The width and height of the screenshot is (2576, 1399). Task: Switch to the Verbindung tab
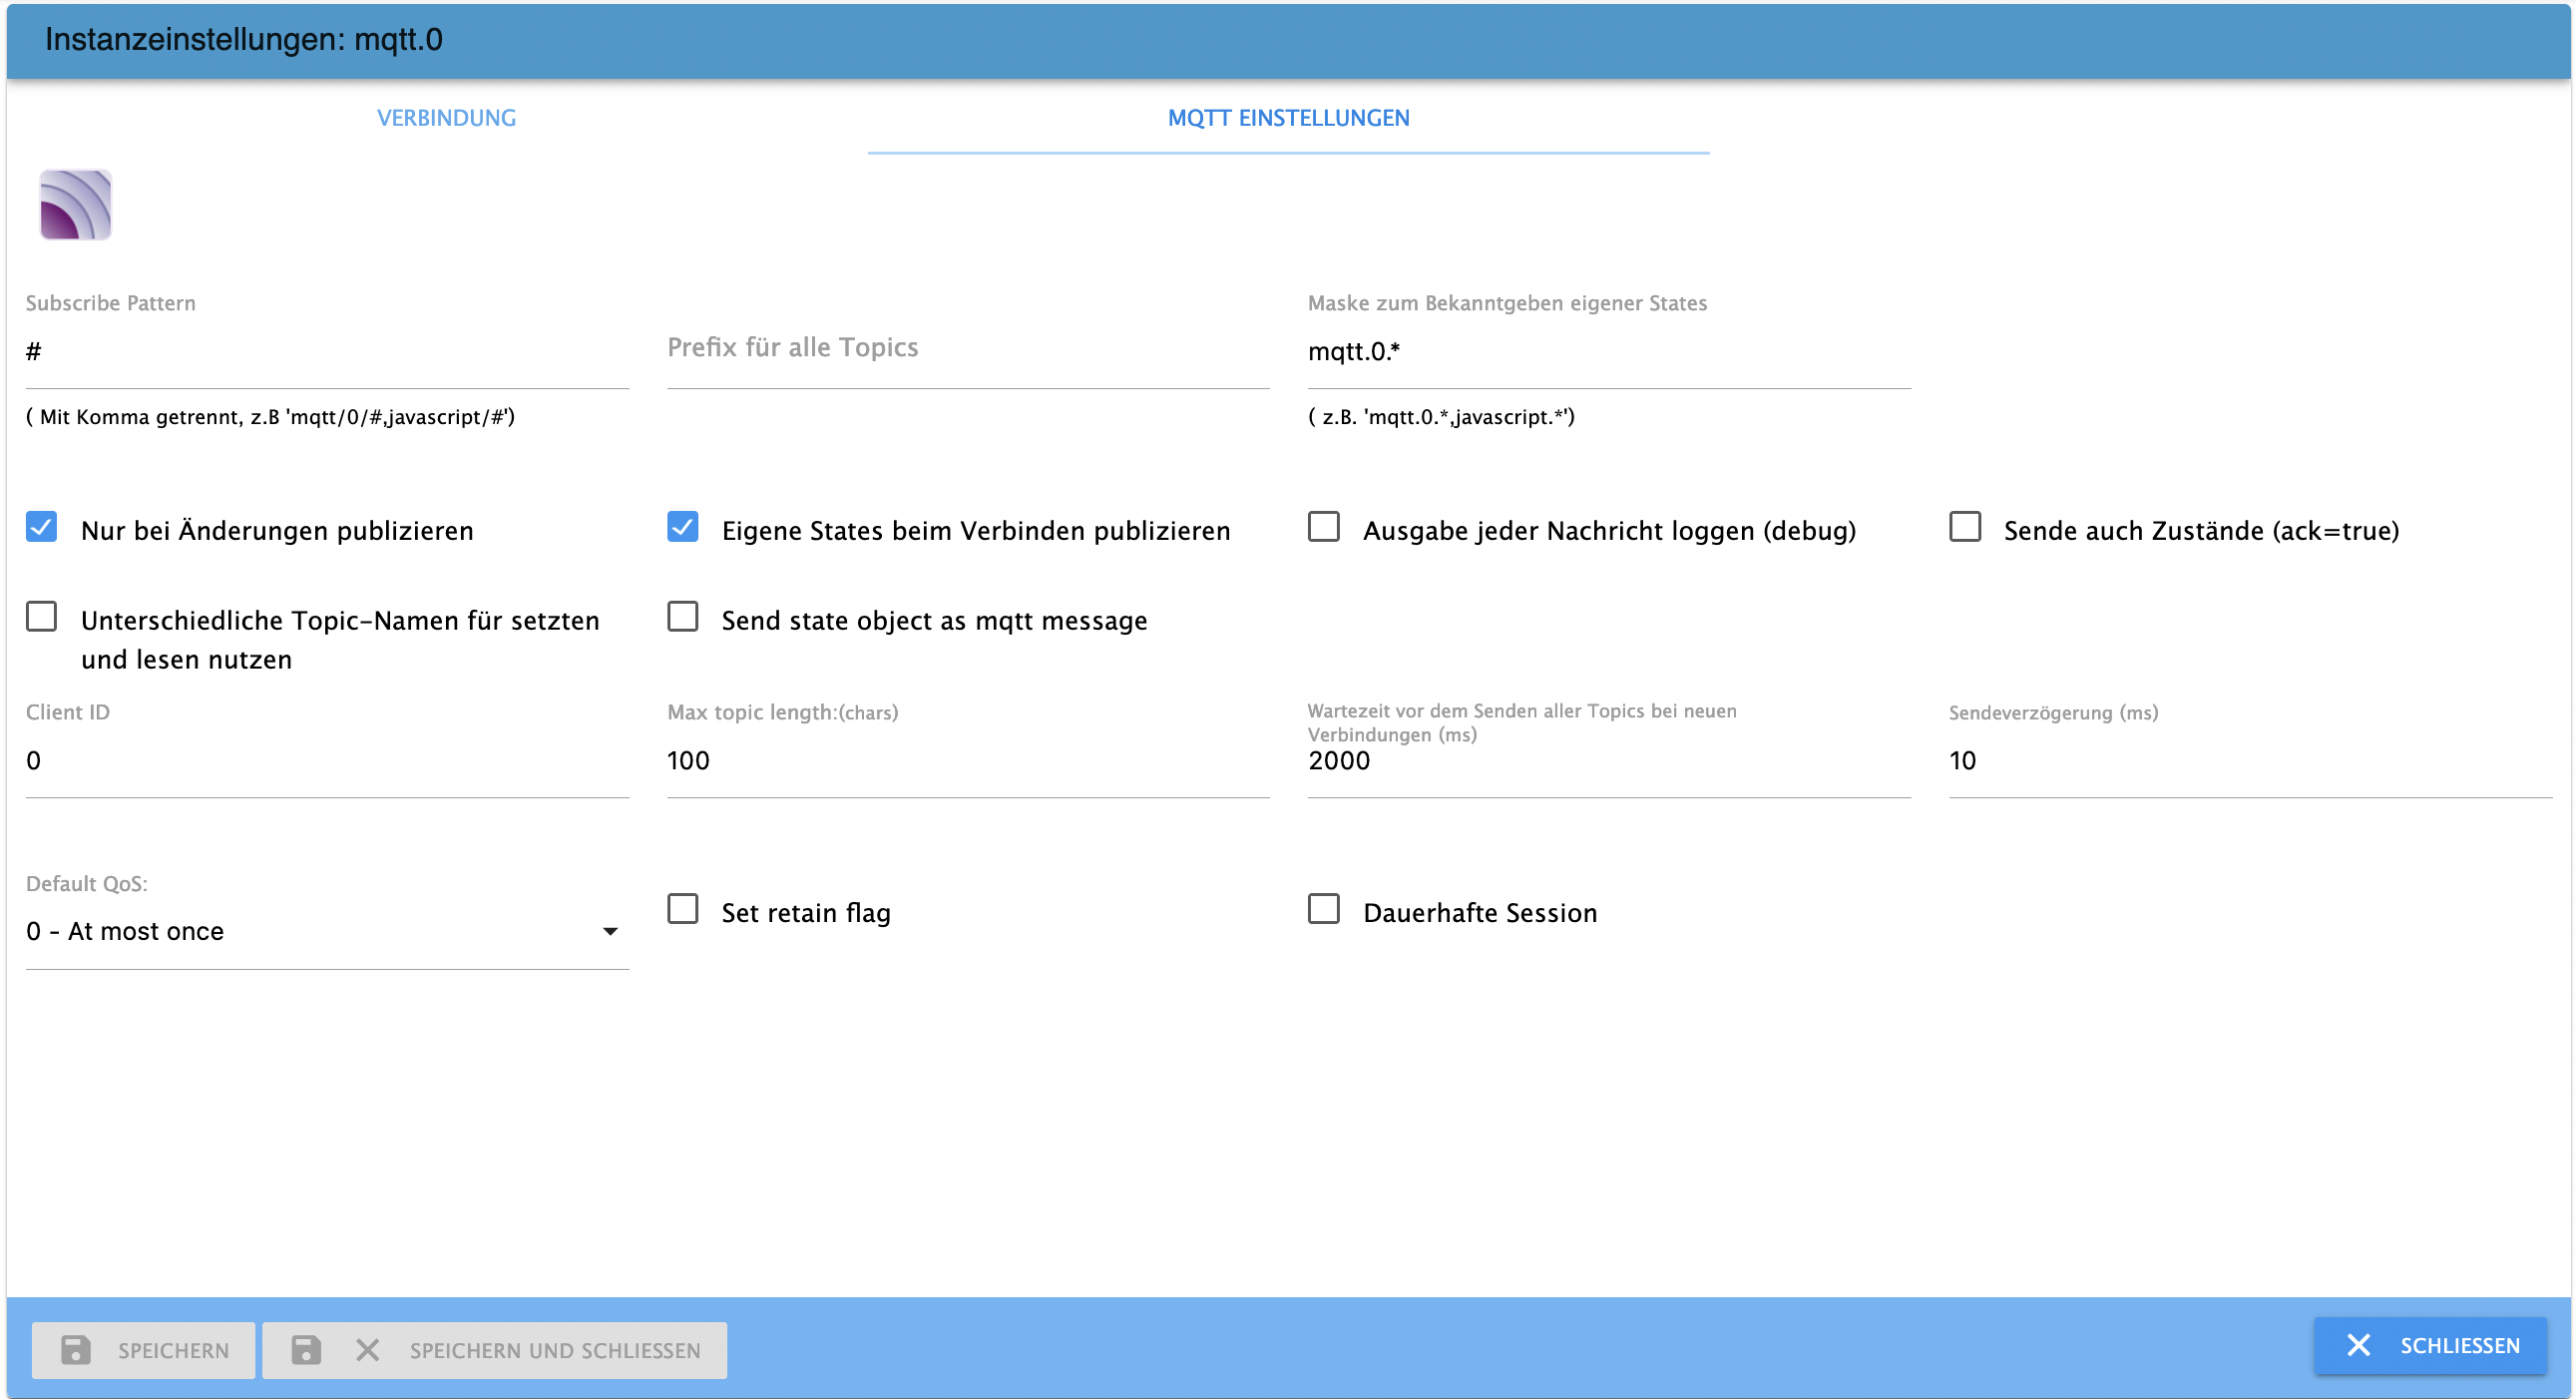pos(446,118)
